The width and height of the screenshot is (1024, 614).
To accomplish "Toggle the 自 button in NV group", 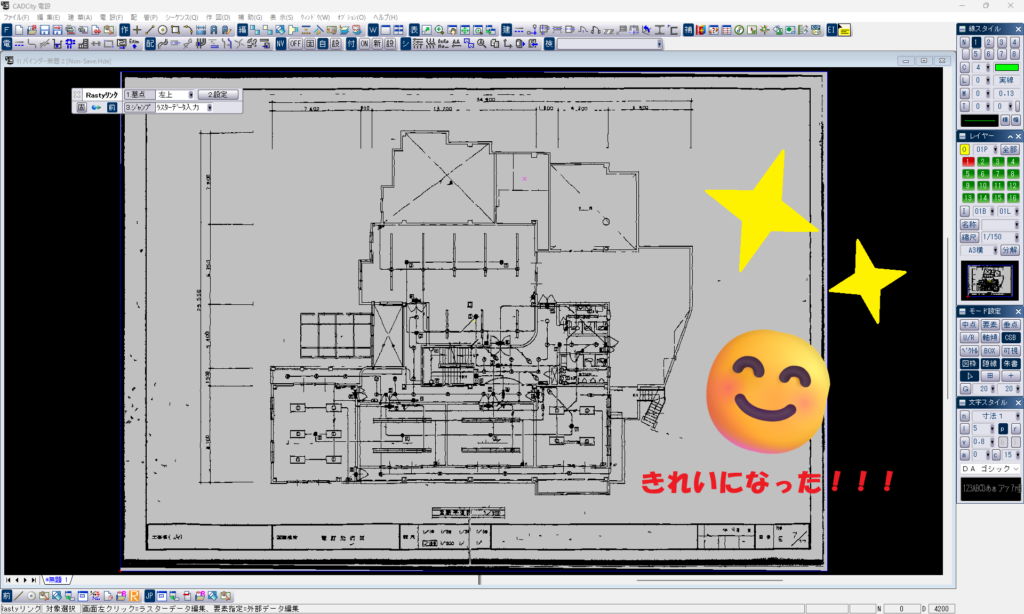I will [x=323, y=44].
